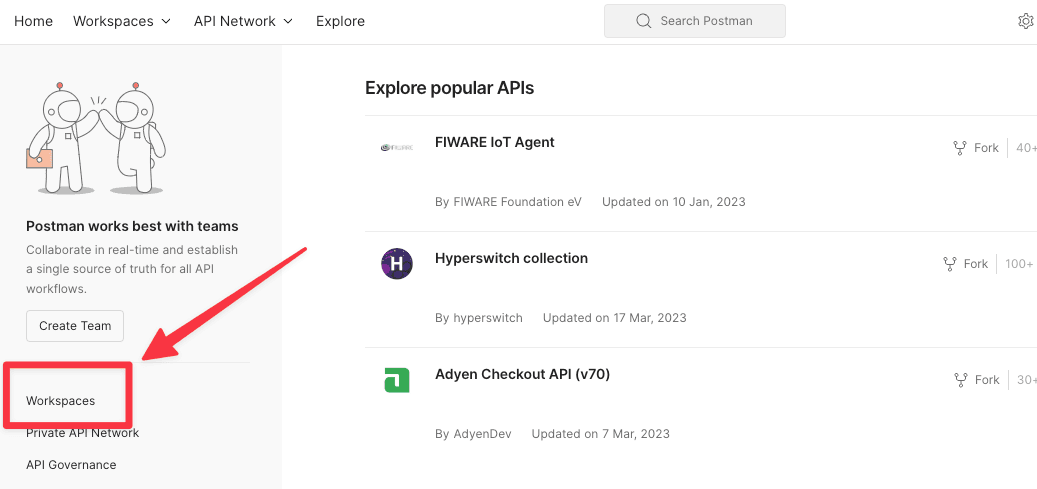Screen dimensions: 1037x489
Task: Open the Home page
Action: (33, 21)
